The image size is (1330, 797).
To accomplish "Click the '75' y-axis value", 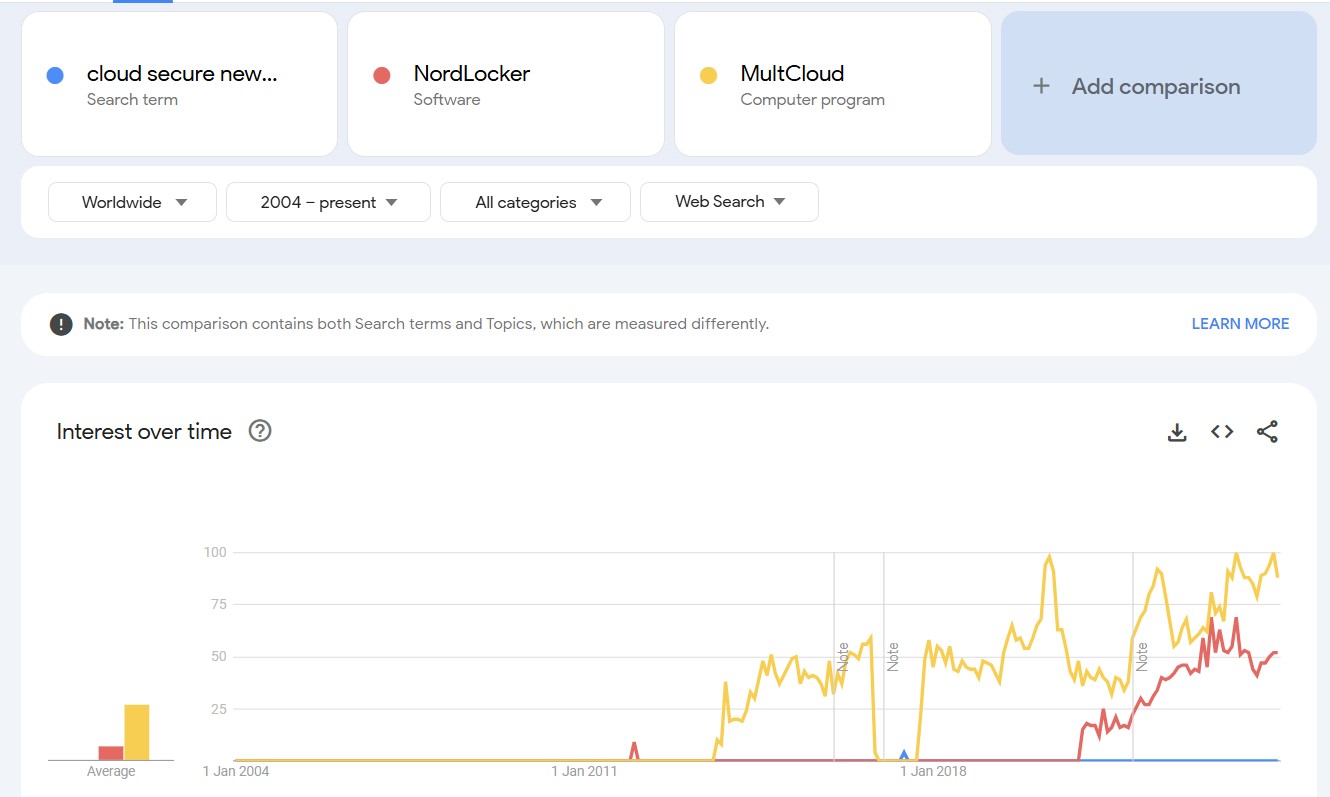I will pos(219,604).
